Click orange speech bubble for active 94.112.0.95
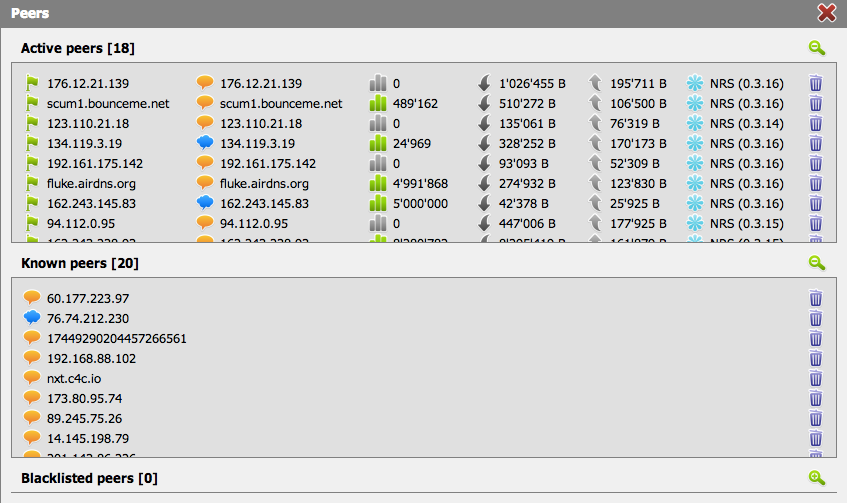 [x=205, y=223]
